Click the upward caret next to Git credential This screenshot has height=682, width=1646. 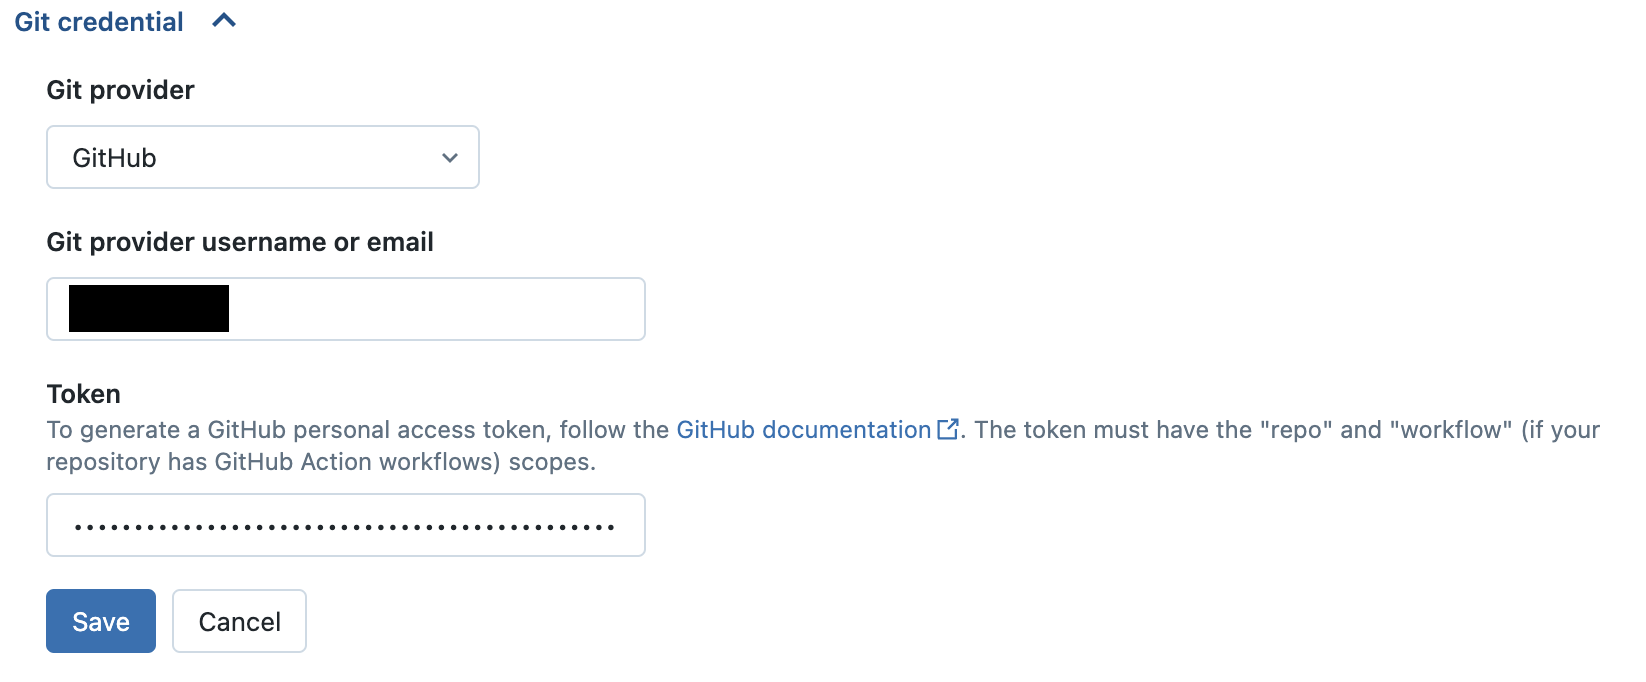point(223,20)
